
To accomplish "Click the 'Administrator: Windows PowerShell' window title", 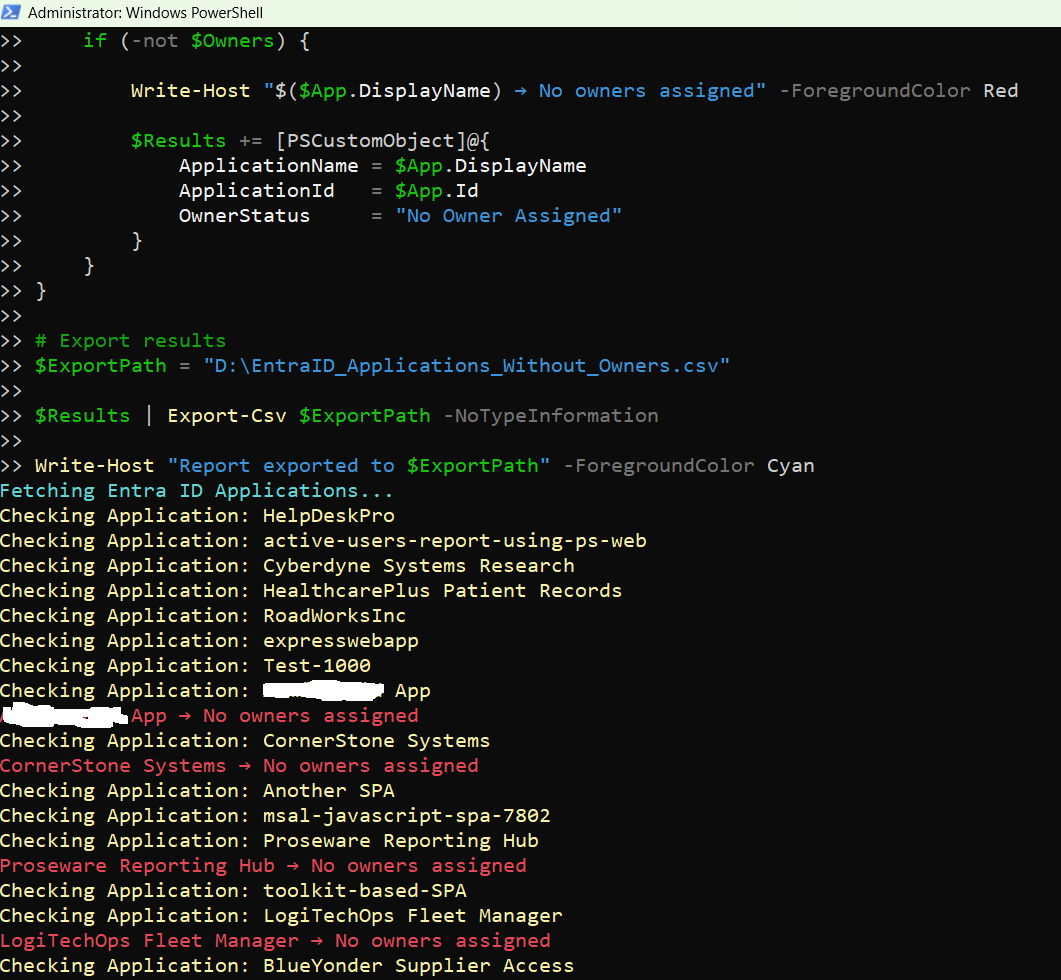I will click(x=145, y=13).
